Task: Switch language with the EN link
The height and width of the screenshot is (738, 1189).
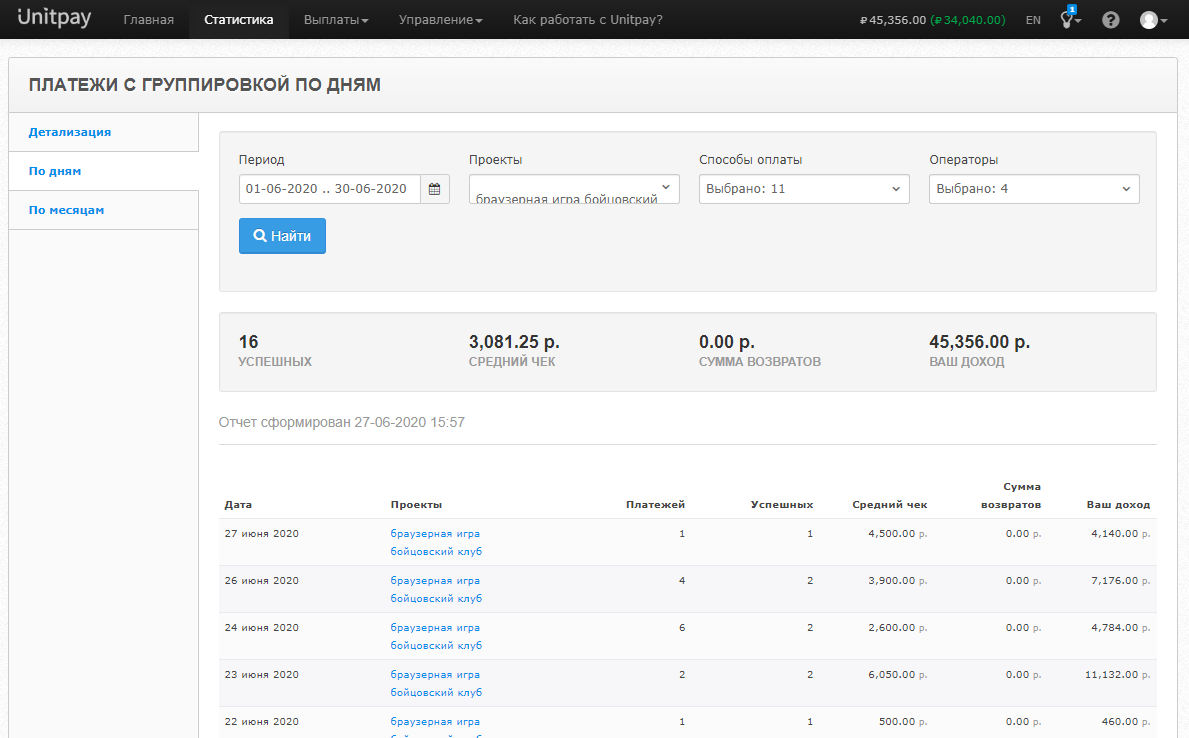Action: 1033,20
